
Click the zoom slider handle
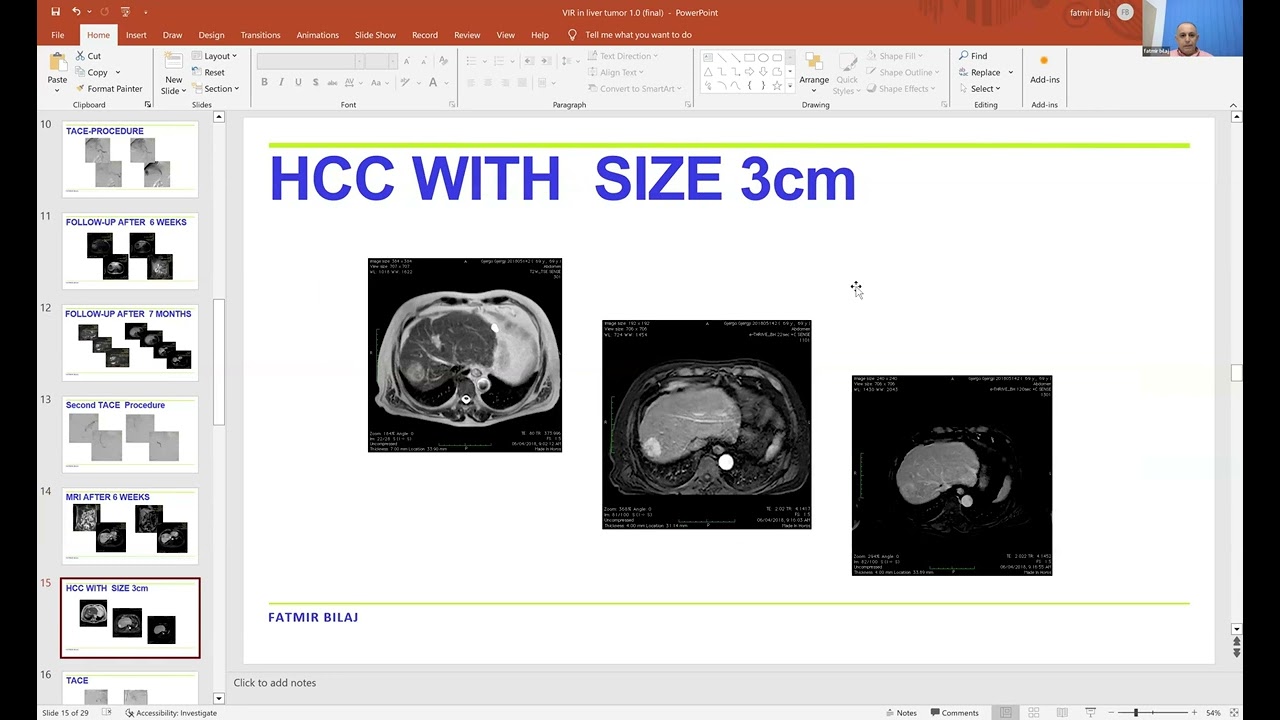(x=1135, y=713)
